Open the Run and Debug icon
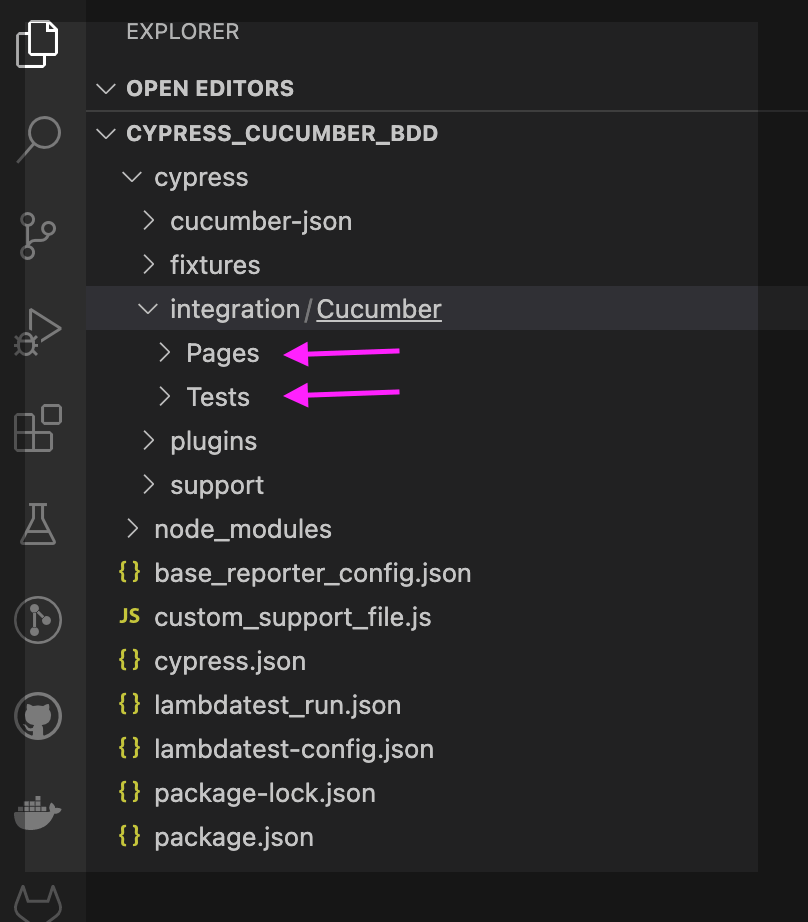808x922 pixels. click(x=39, y=332)
